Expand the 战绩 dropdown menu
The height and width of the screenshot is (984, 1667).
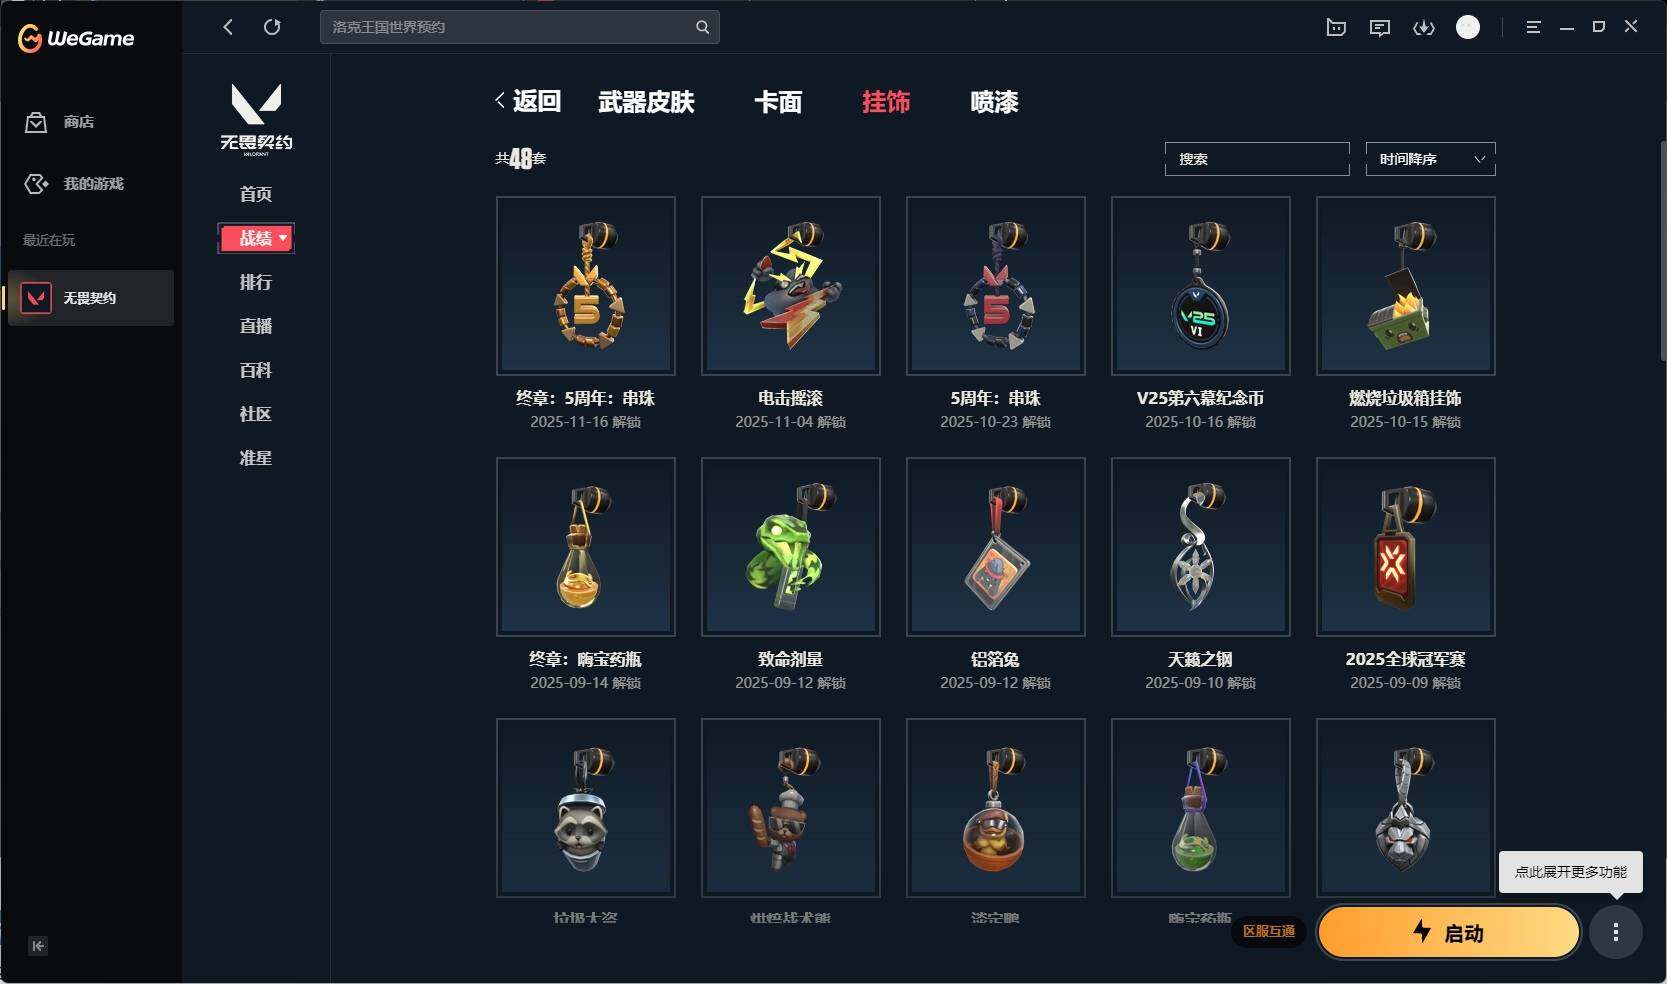click(x=256, y=238)
